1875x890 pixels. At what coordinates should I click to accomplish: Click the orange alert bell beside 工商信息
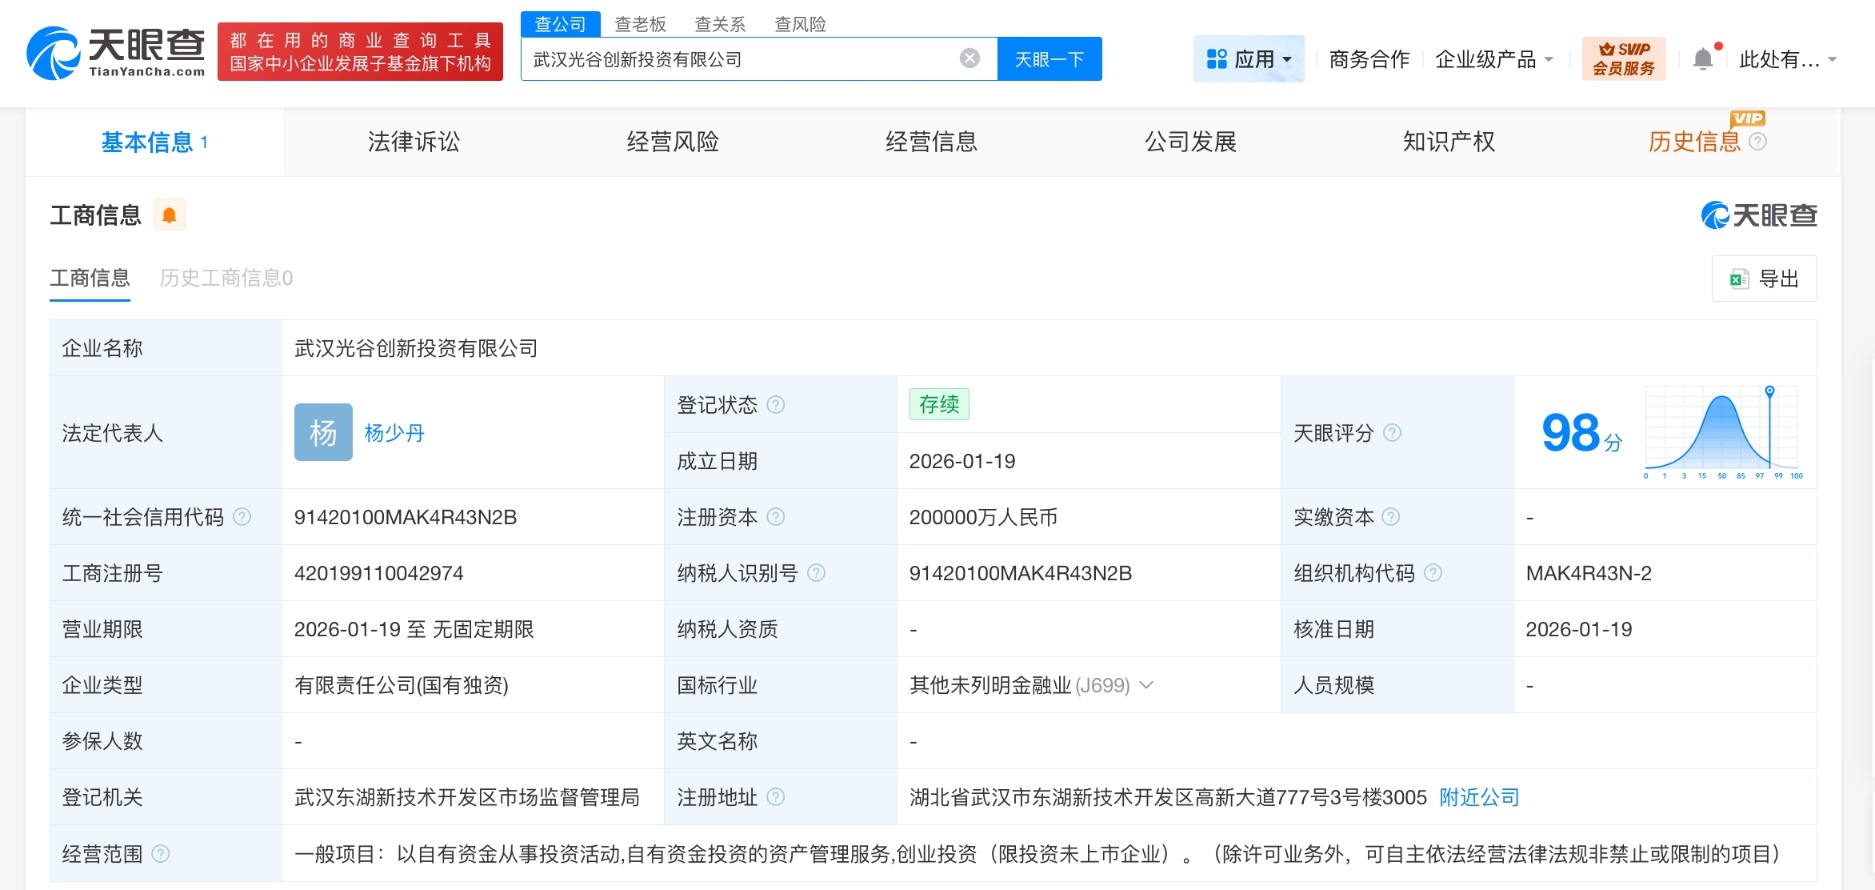(169, 215)
